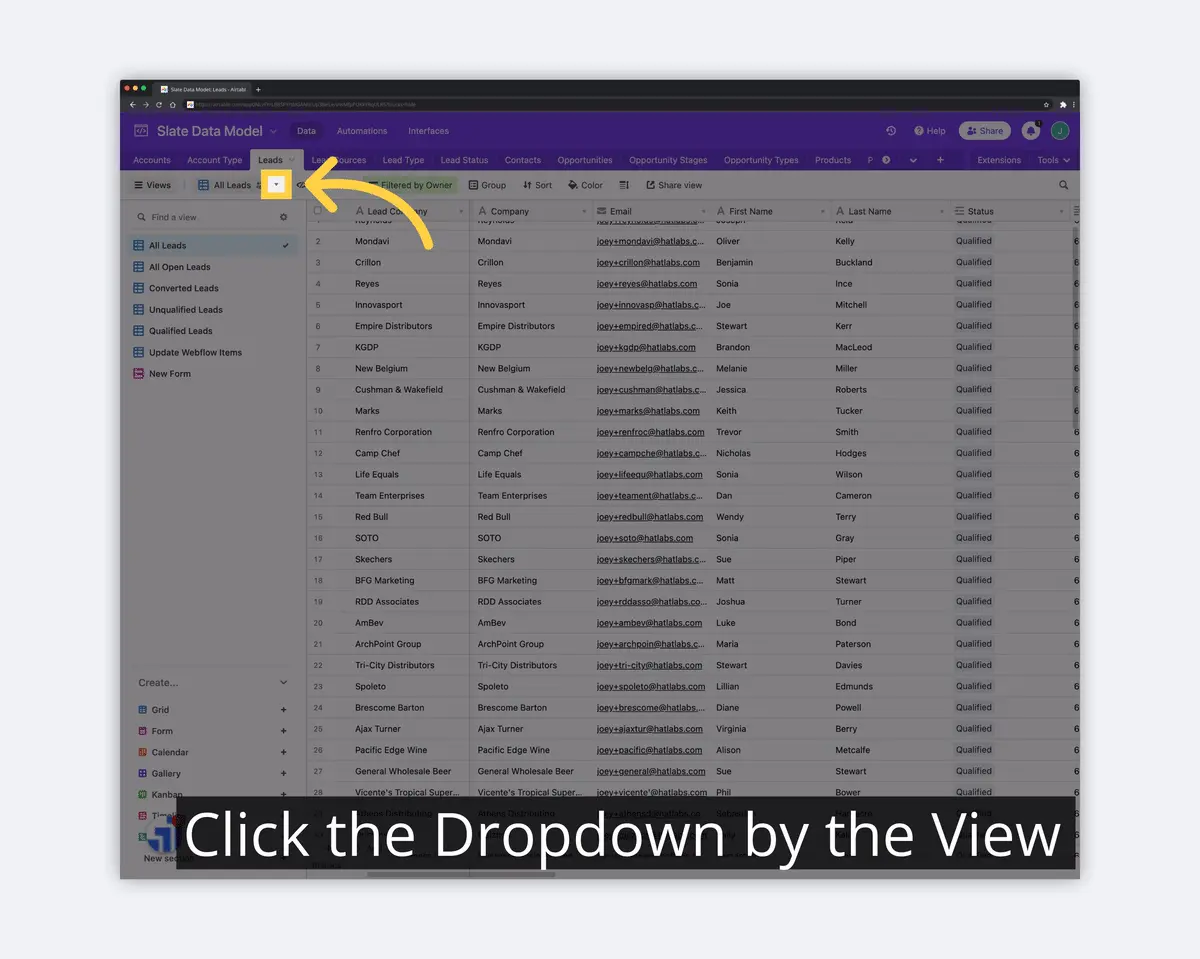Switch to the Interfaces tab
Viewport: 1200px width, 959px height.
tap(428, 131)
